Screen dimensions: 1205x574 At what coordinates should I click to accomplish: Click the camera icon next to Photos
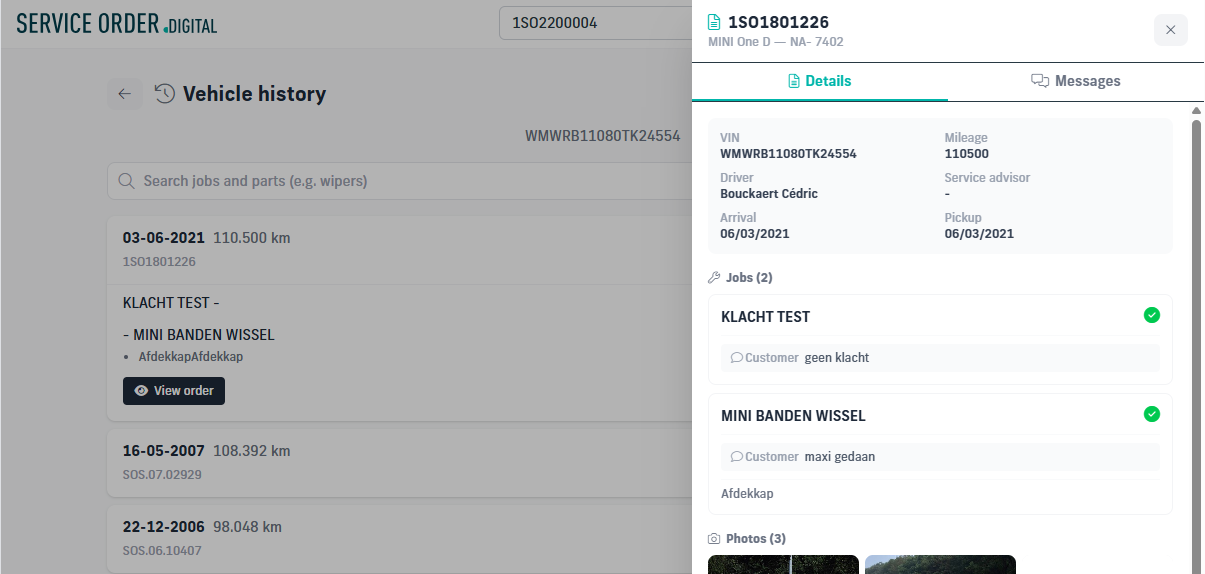pyautogui.click(x=714, y=538)
